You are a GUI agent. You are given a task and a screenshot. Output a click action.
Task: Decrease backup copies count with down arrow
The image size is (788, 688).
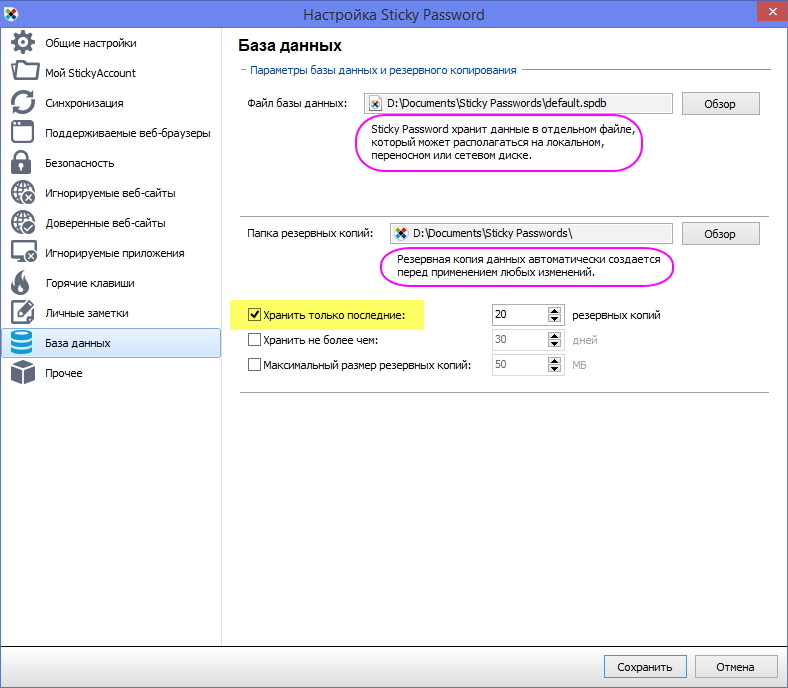click(554, 319)
